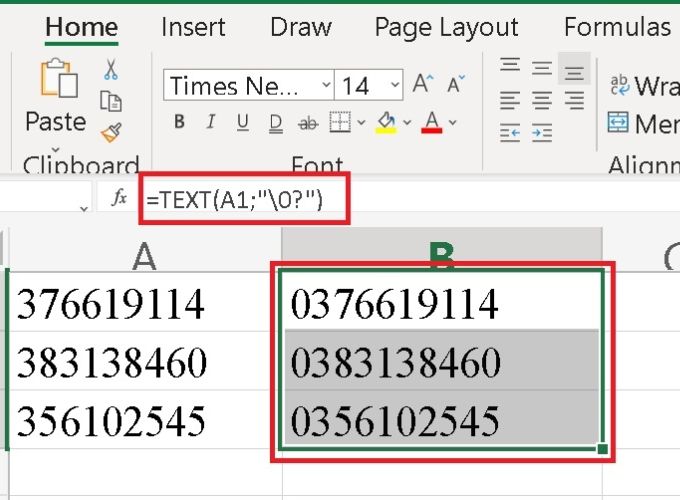Decrease indent
The image size is (680, 500).
coord(510,133)
